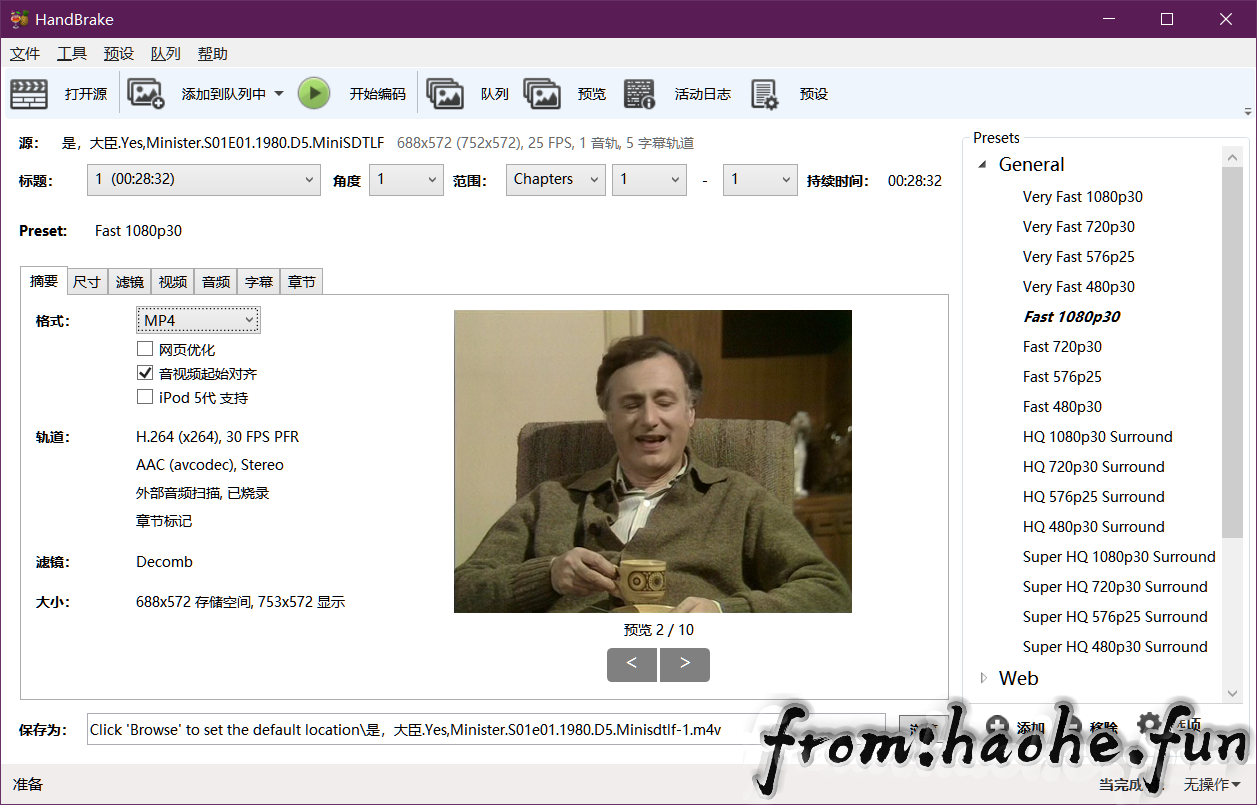Select the Super HQ 480p30 Surround preset
Viewport: 1257px width, 805px height.
(1115, 647)
